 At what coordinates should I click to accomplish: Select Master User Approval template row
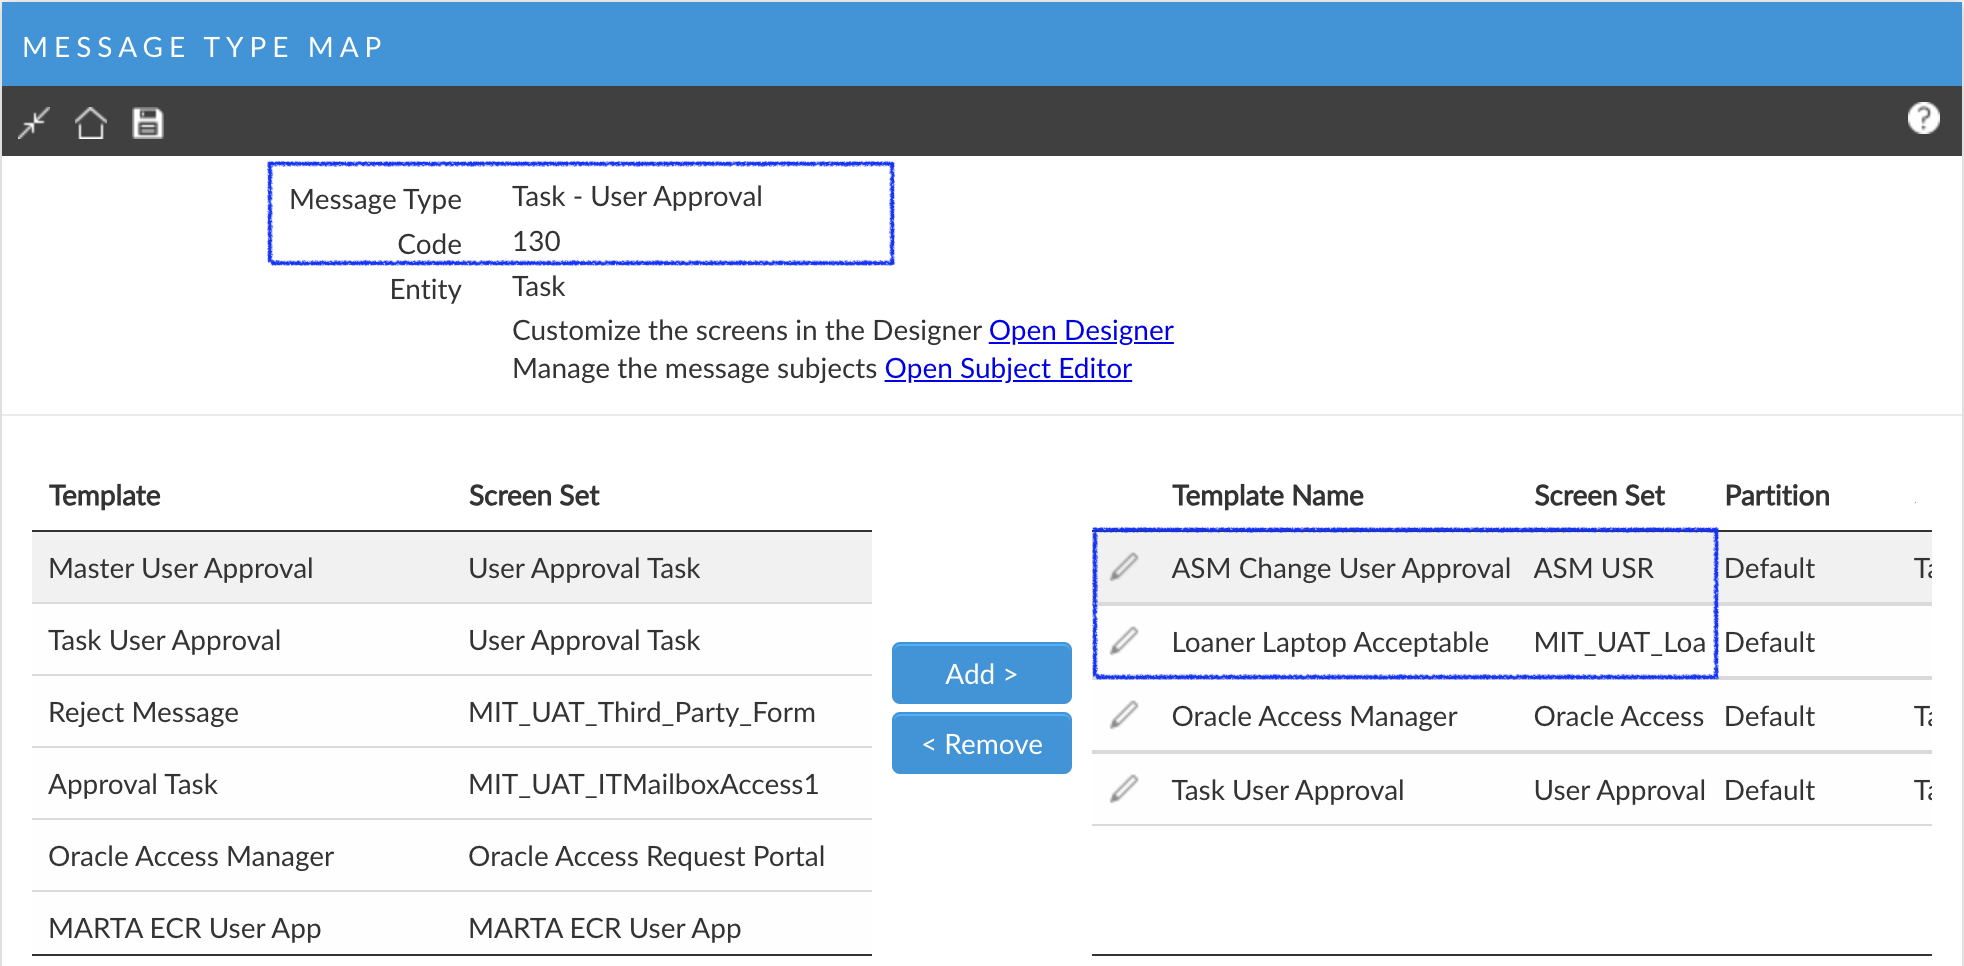point(181,568)
